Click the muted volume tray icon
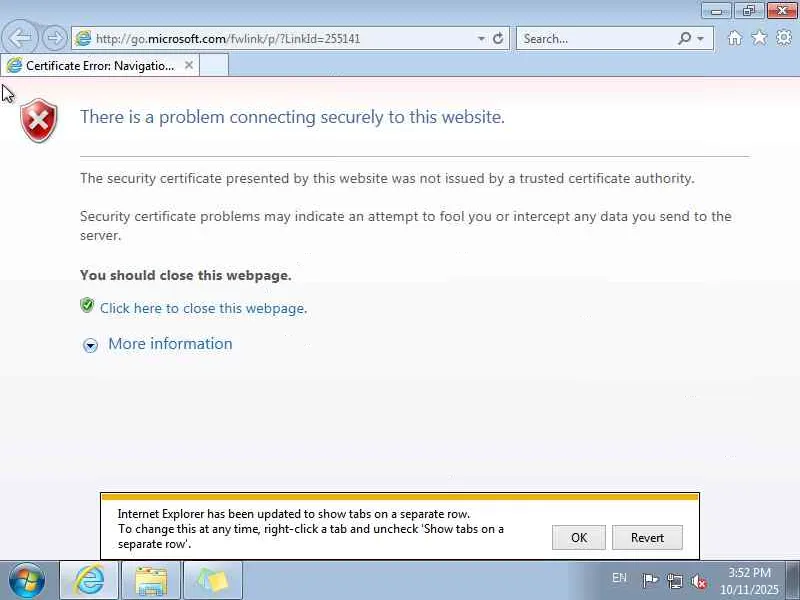This screenshot has height=600, width=800. tap(699, 581)
